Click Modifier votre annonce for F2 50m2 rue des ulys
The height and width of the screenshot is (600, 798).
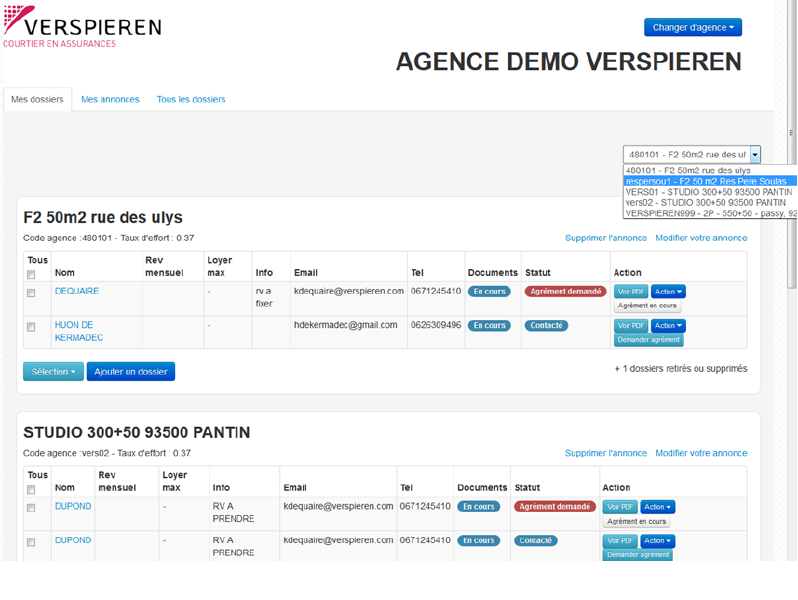coord(701,238)
